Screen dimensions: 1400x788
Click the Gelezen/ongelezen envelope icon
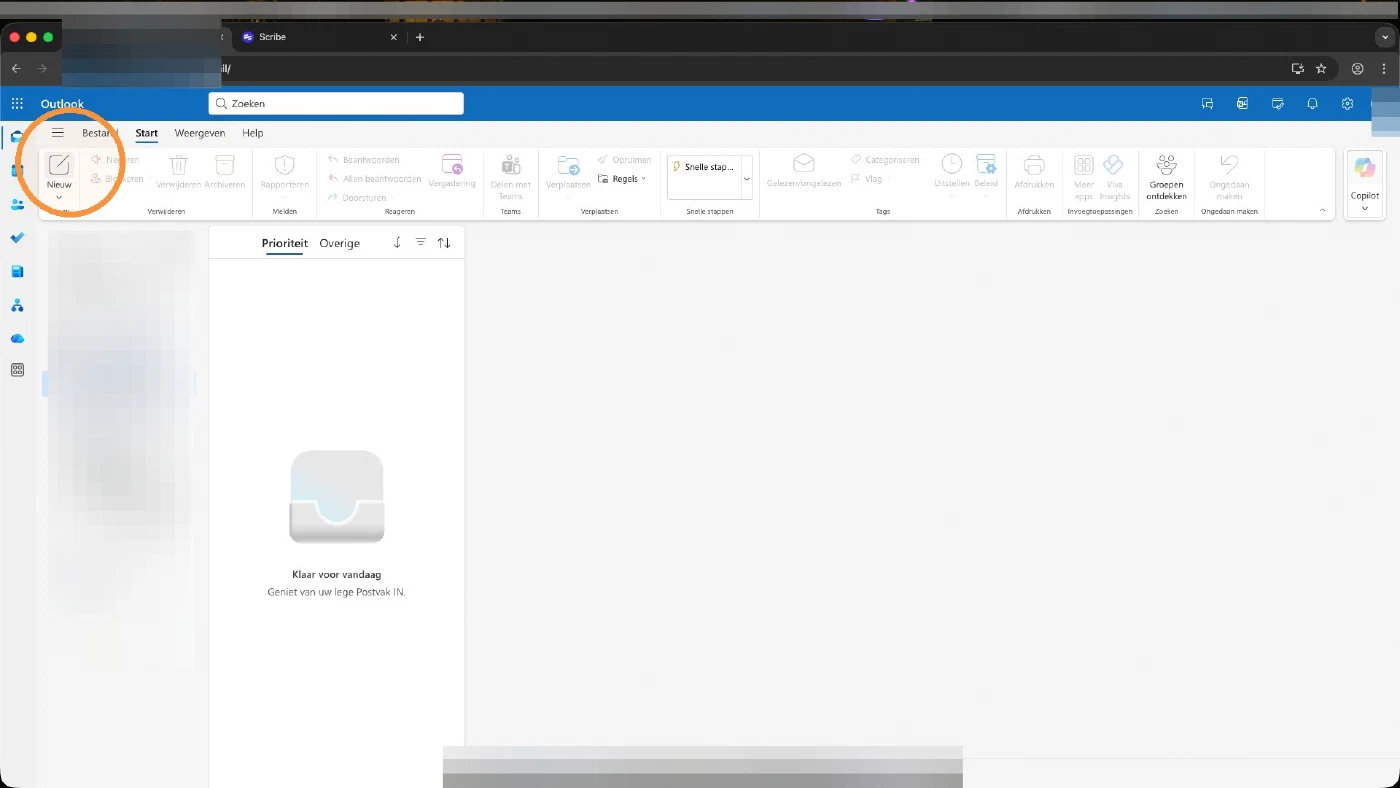(x=804, y=164)
